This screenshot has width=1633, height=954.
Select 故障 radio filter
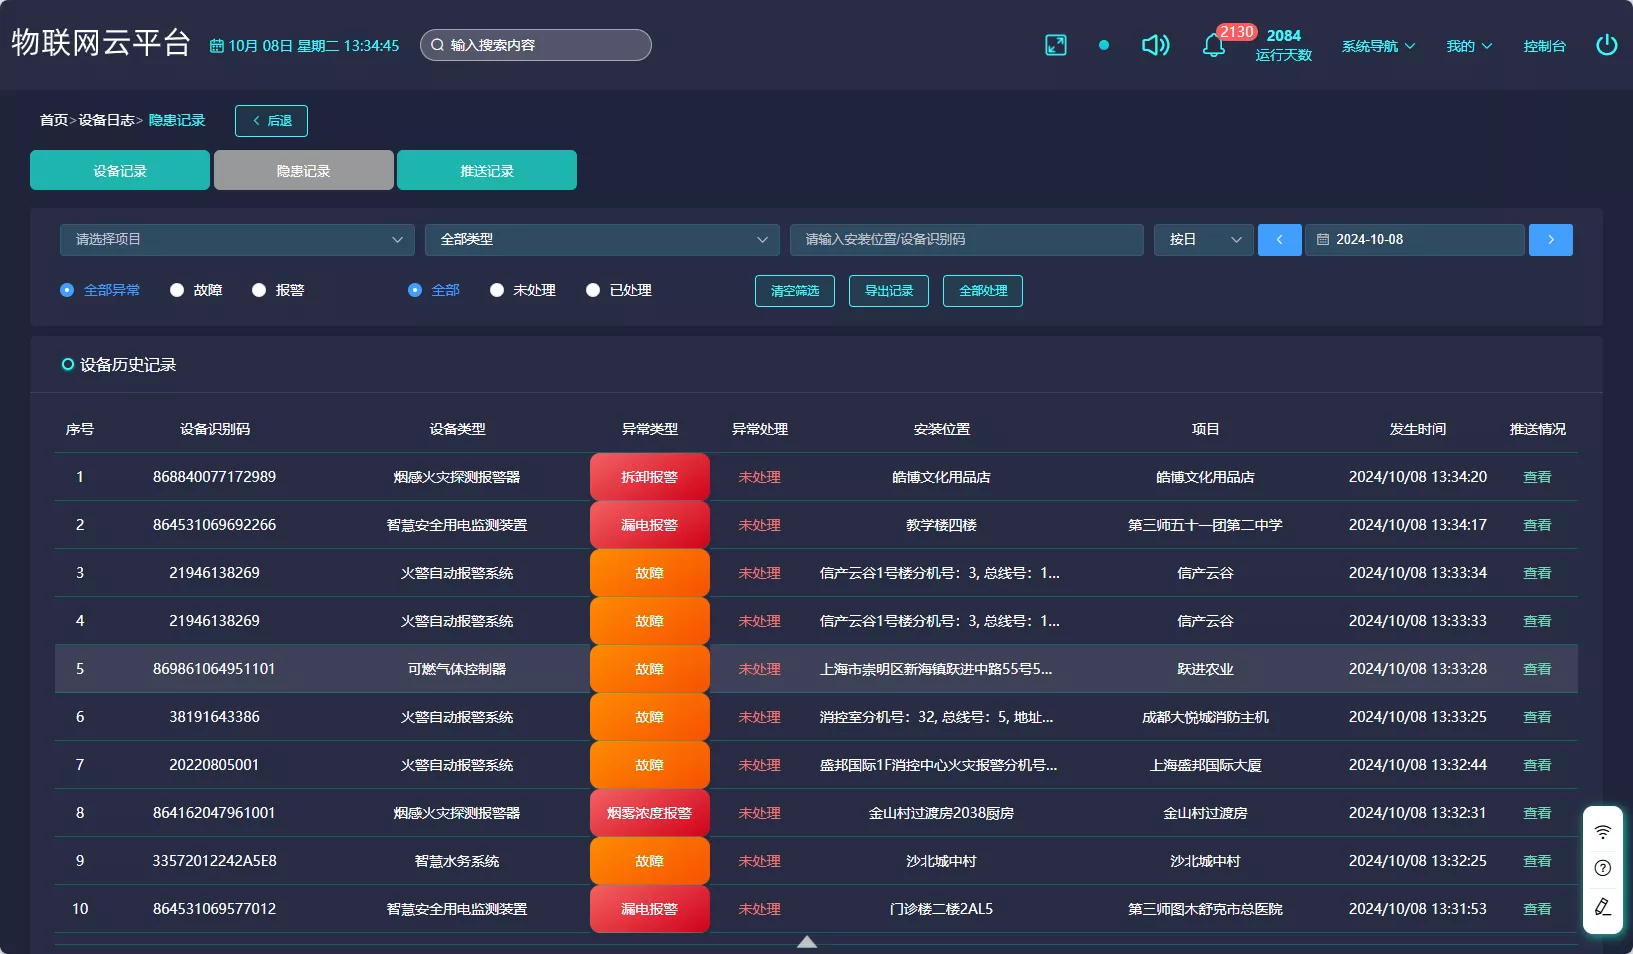196,290
